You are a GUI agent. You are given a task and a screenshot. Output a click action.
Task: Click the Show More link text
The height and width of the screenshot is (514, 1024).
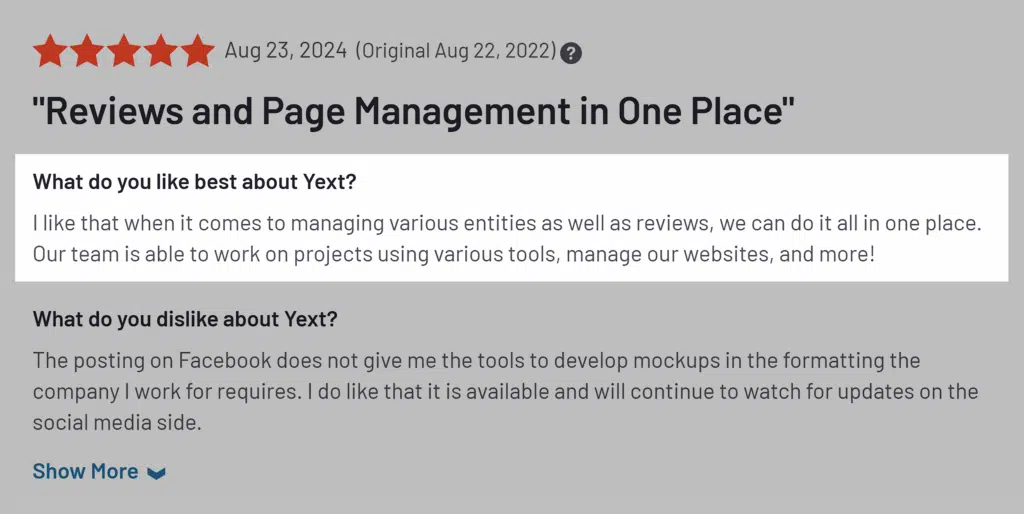[x=85, y=471]
